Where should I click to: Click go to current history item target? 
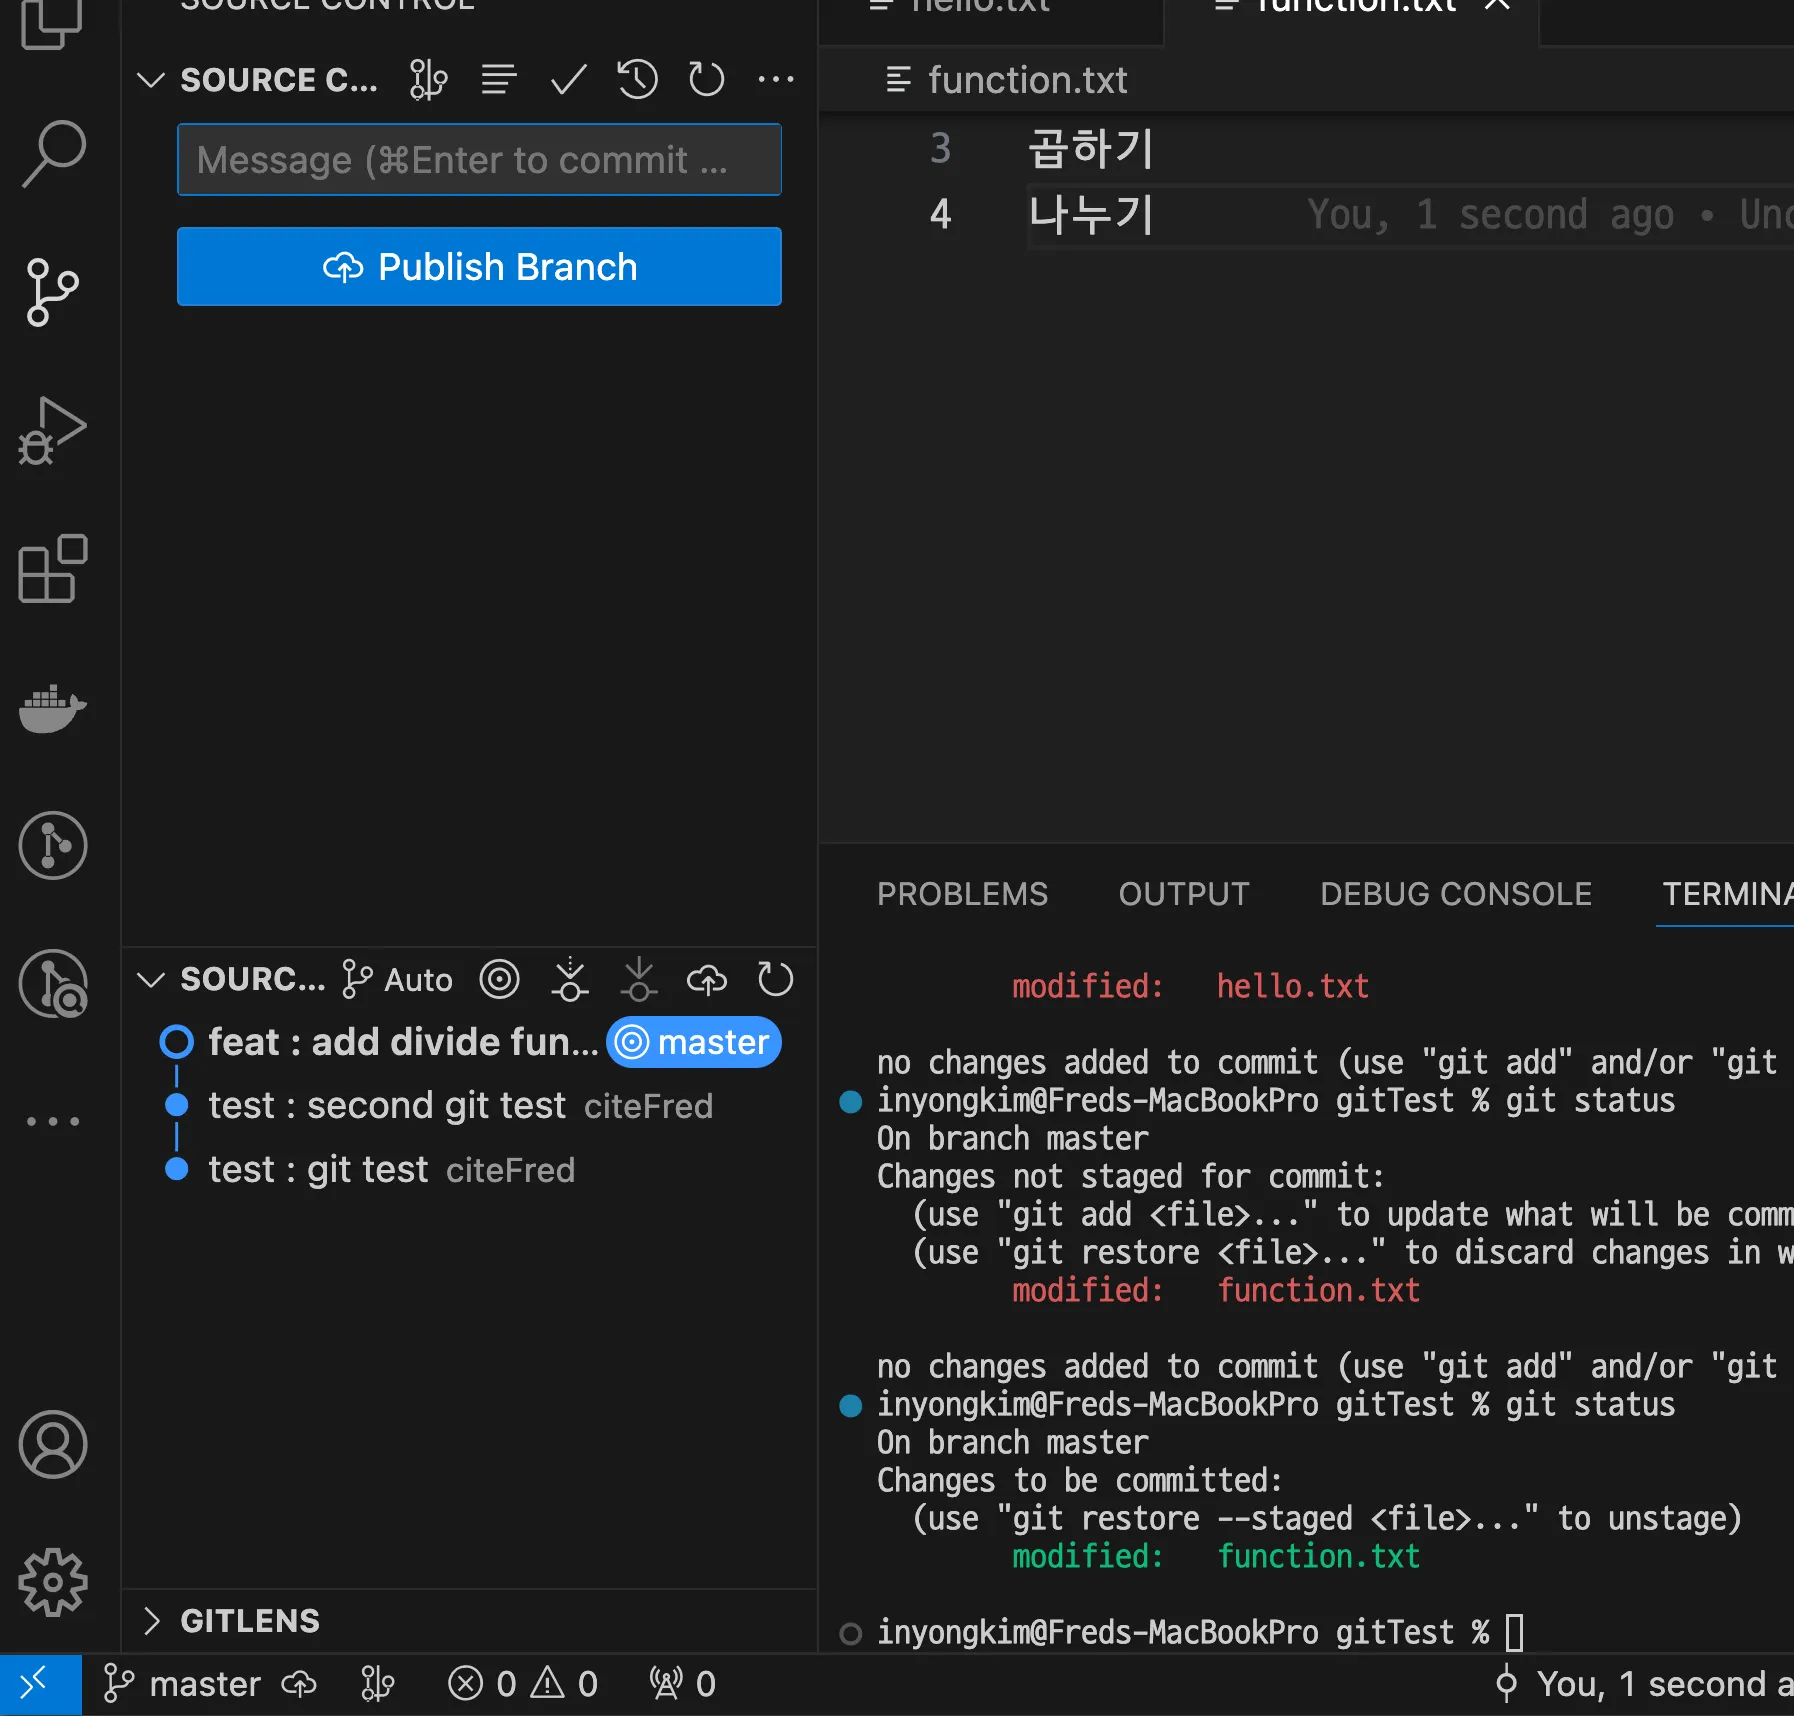pos(499,980)
